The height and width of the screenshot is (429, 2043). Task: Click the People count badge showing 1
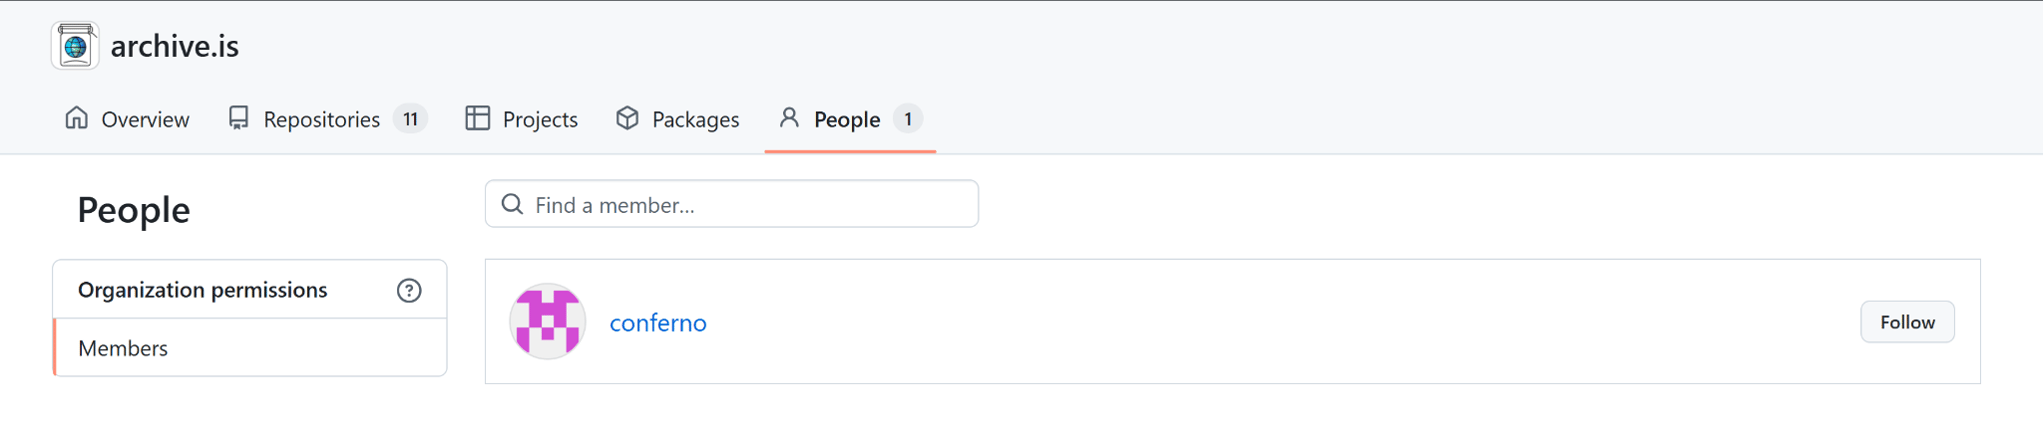pos(908,119)
